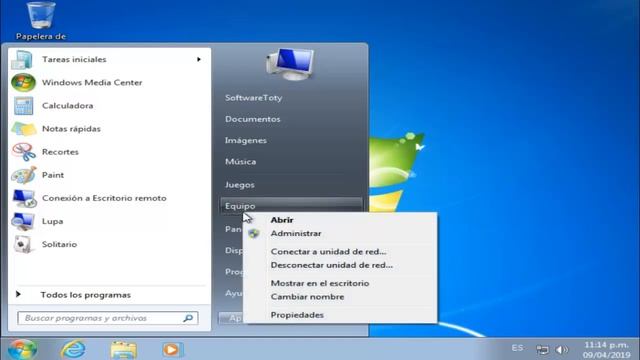The width and height of the screenshot is (640, 360).
Task: Click Solitario program label
Action: tap(59, 244)
